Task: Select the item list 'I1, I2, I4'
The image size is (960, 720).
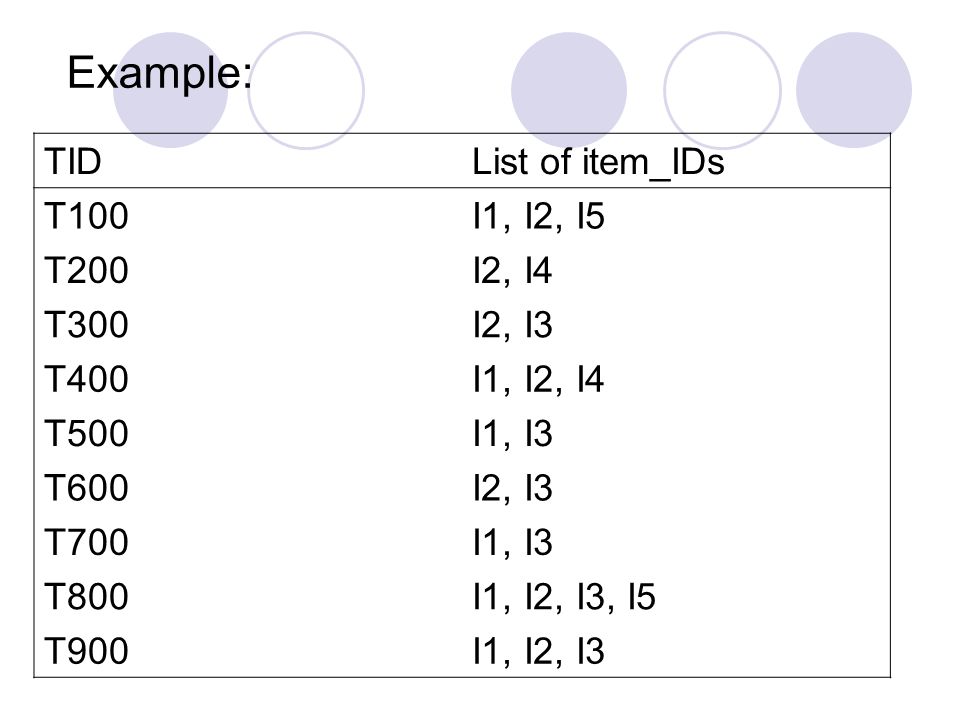Action: point(539,380)
